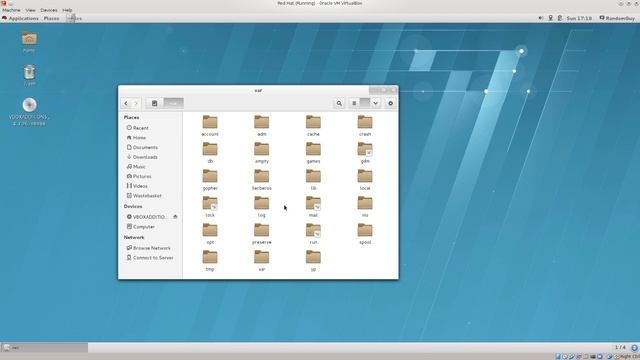Select the log folder
Screen dimensions: 640x360
(262, 207)
